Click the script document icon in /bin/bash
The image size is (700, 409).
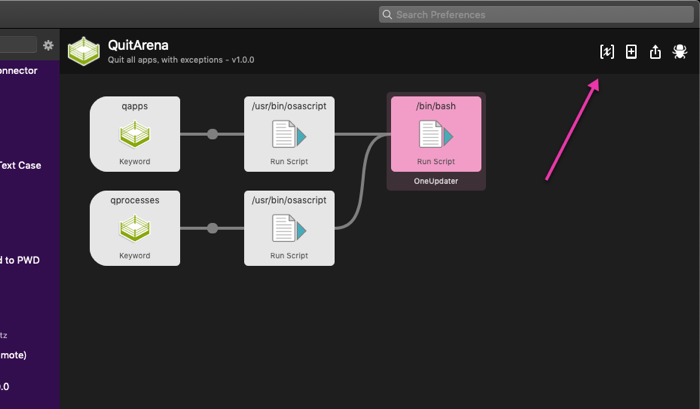(x=436, y=134)
